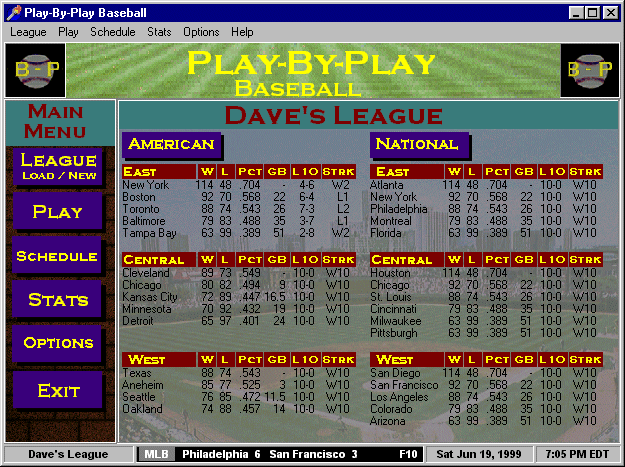This screenshot has width=625, height=467.
Task: Select Atlanta in National East
Action: [x=387, y=185]
